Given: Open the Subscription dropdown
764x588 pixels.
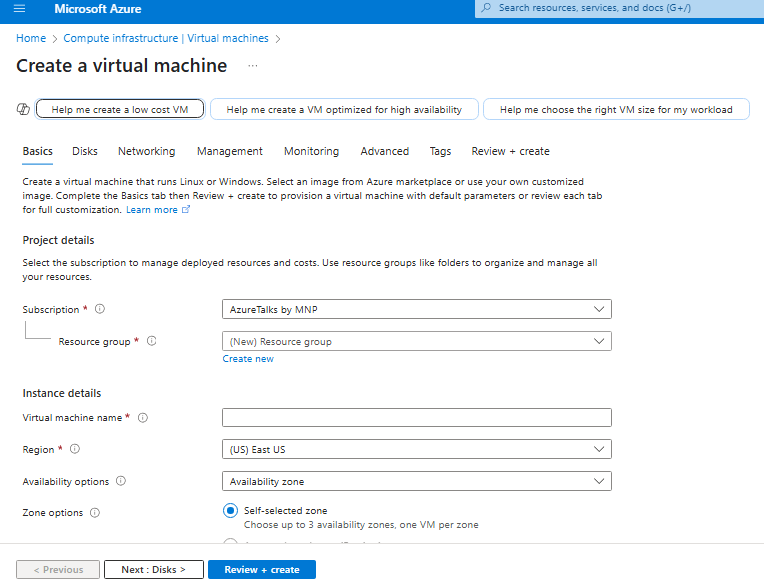Looking at the screenshot, I should coord(417,309).
